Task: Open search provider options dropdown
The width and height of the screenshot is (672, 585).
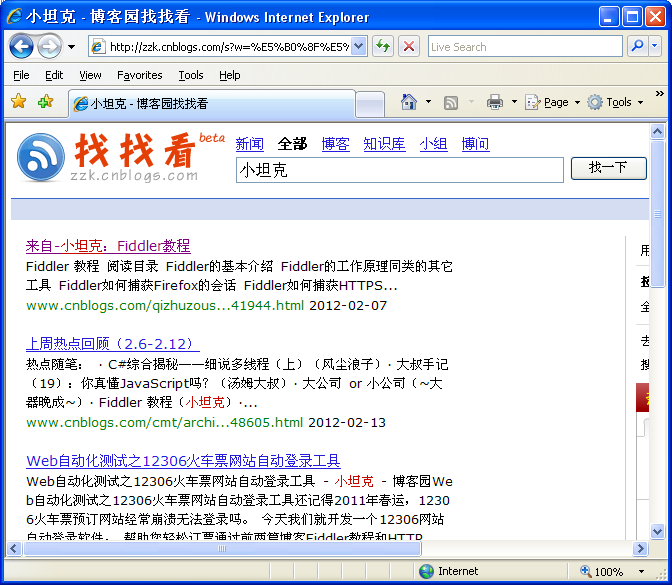Action: tap(654, 45)
